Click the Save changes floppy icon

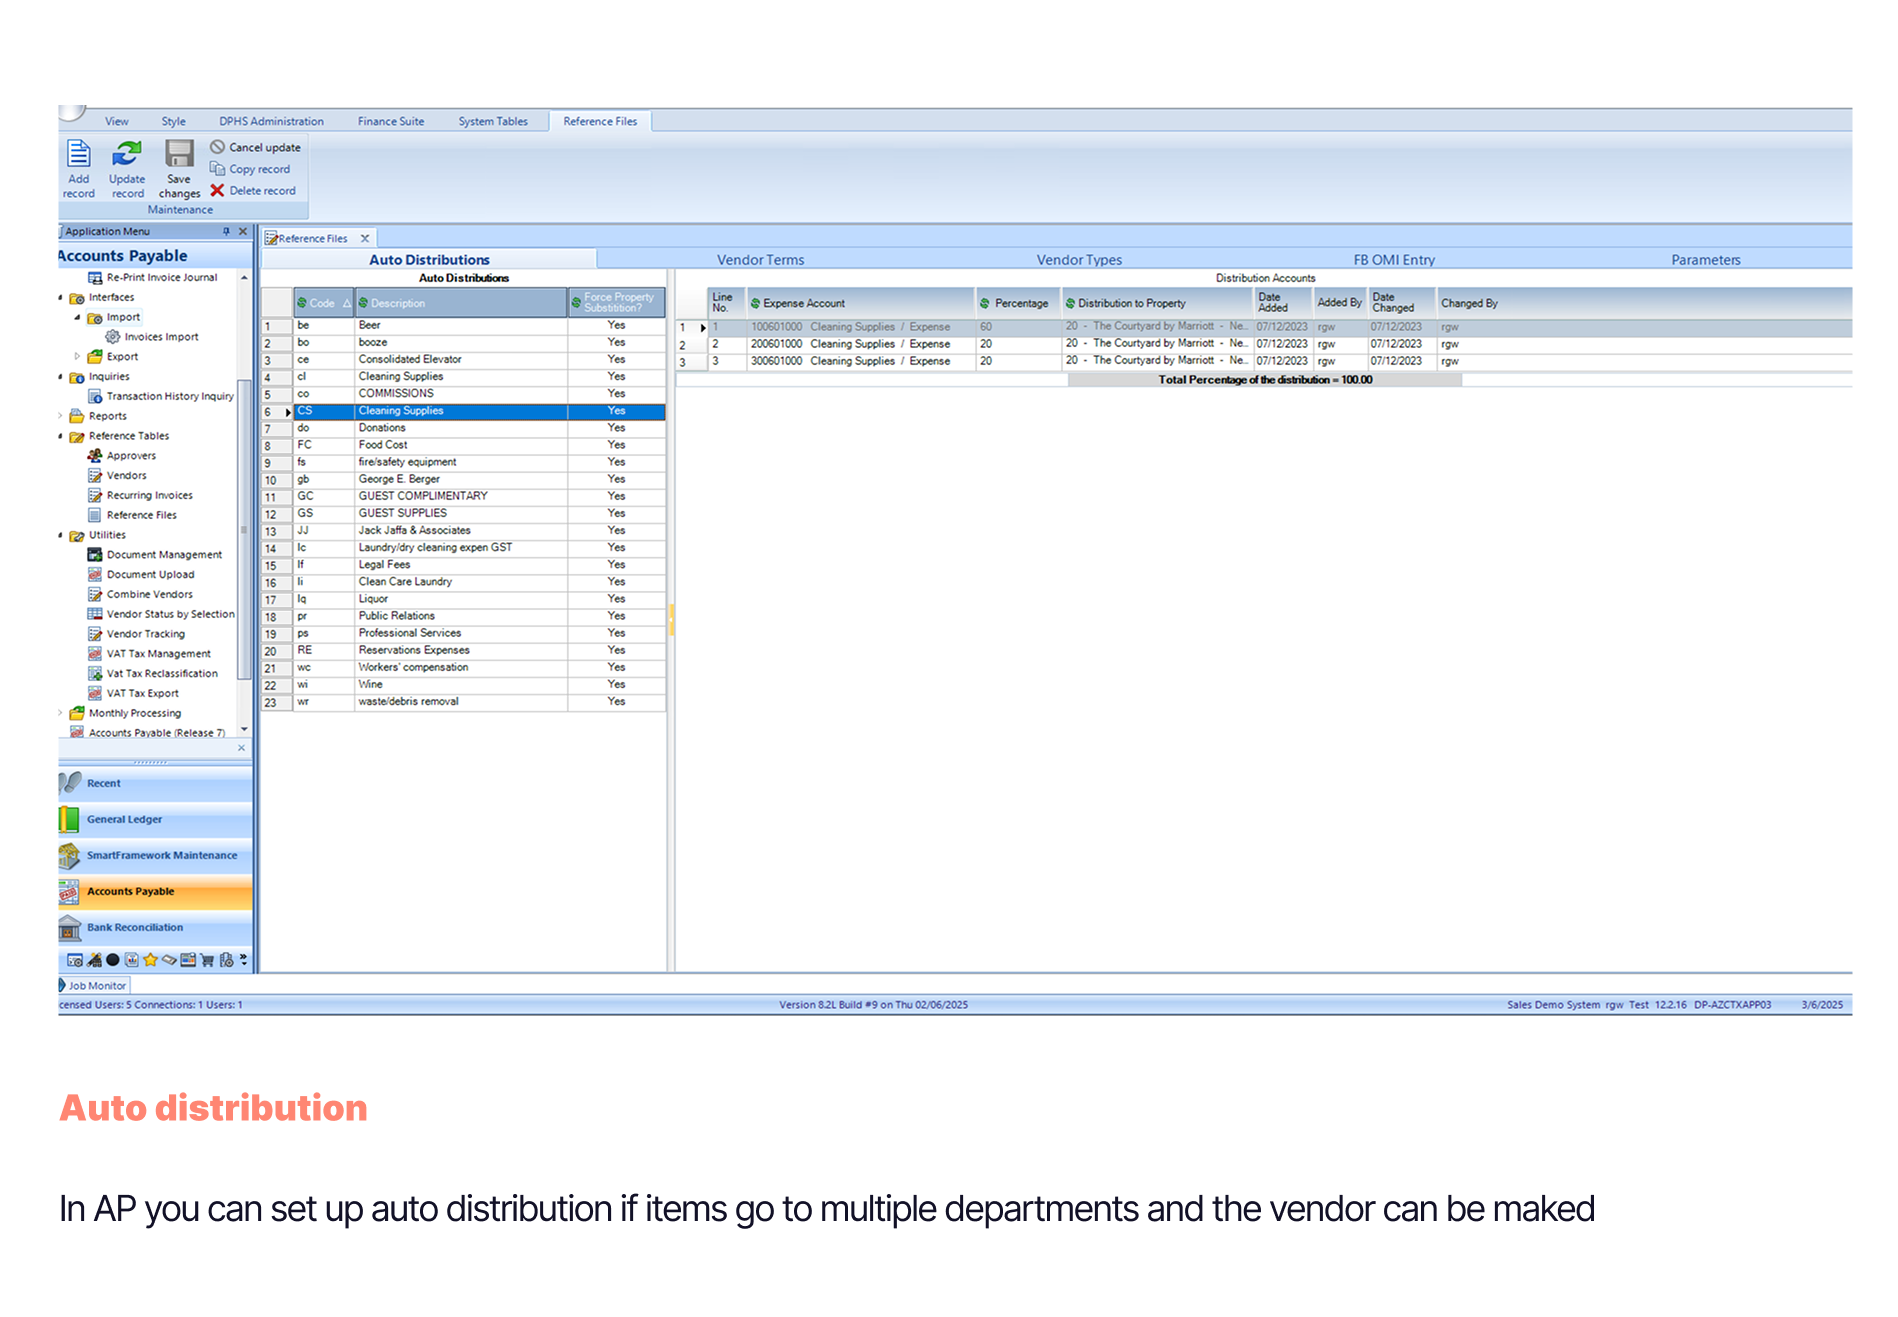click(179, 155)
